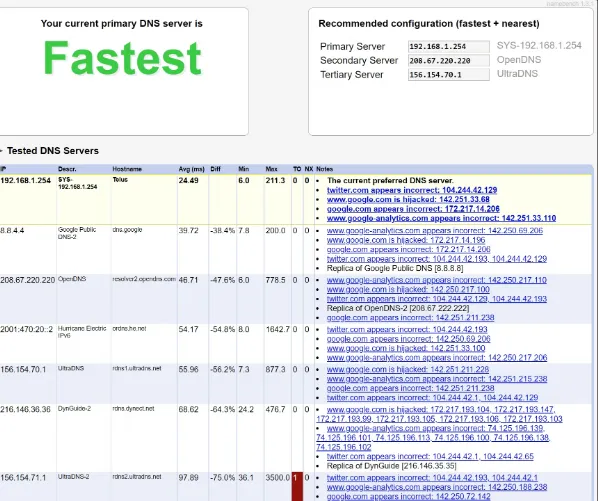Click the Descr. column header

coord(67,169)
